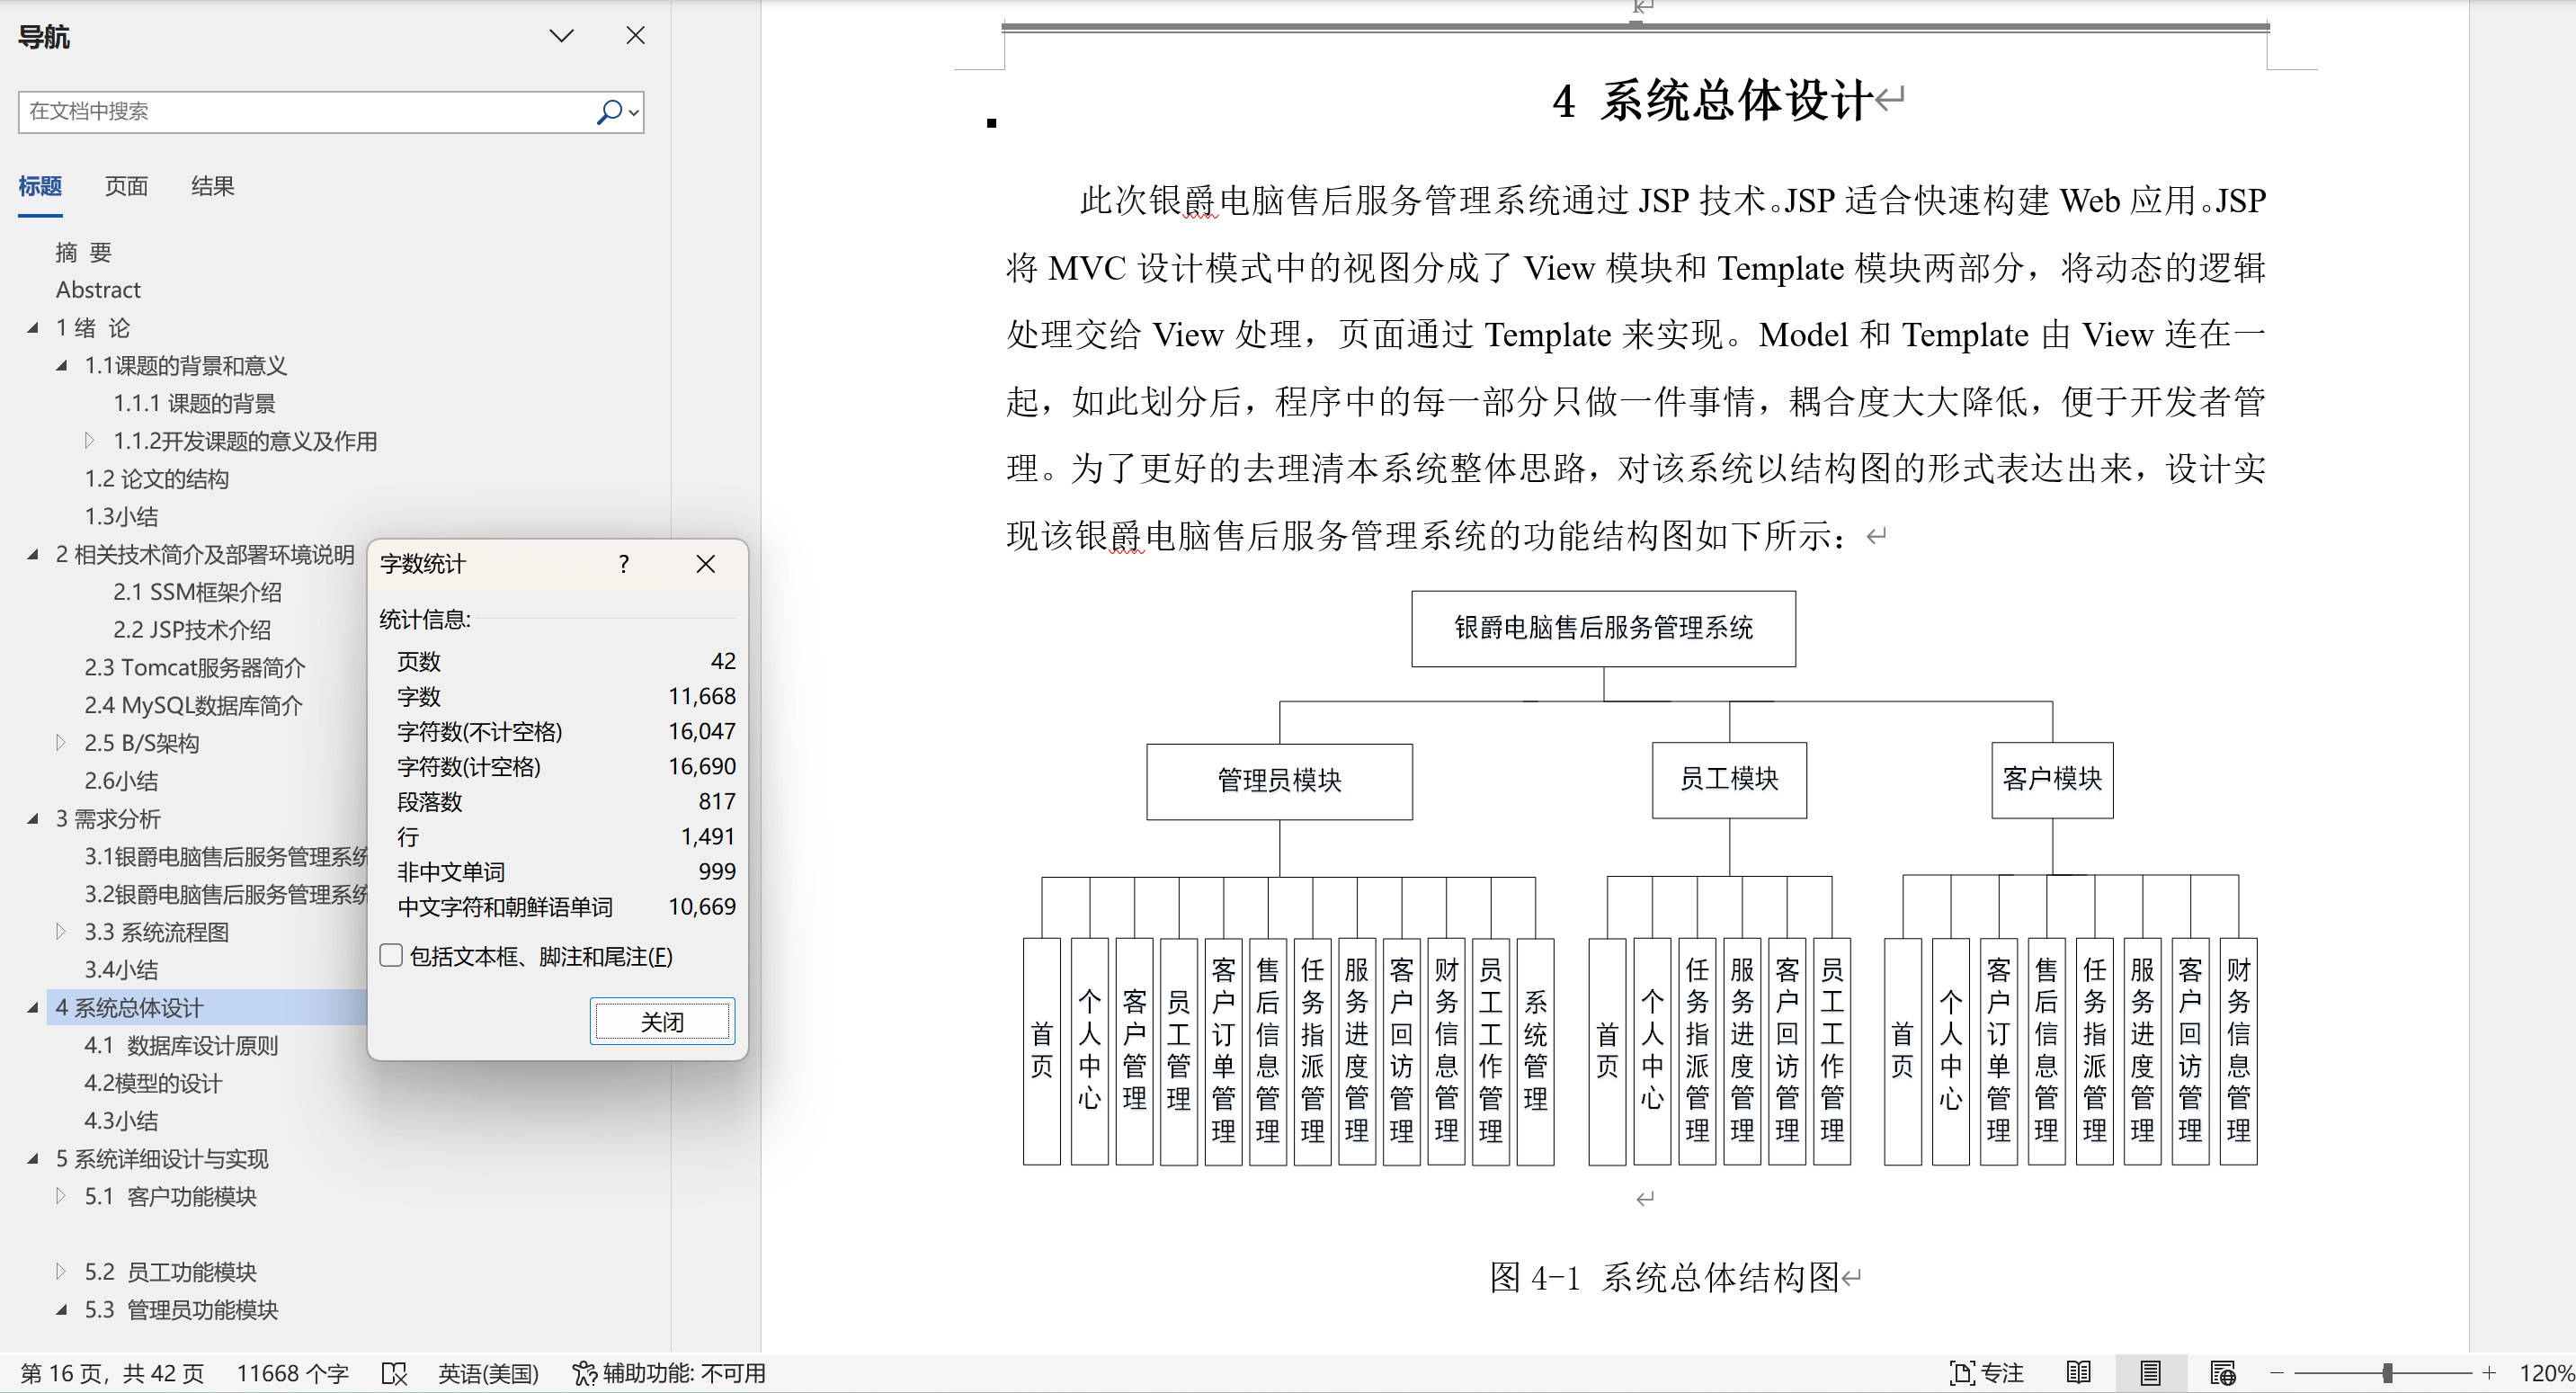
Task: Click the zoom out minus button
Action: coord(2277,1373)
